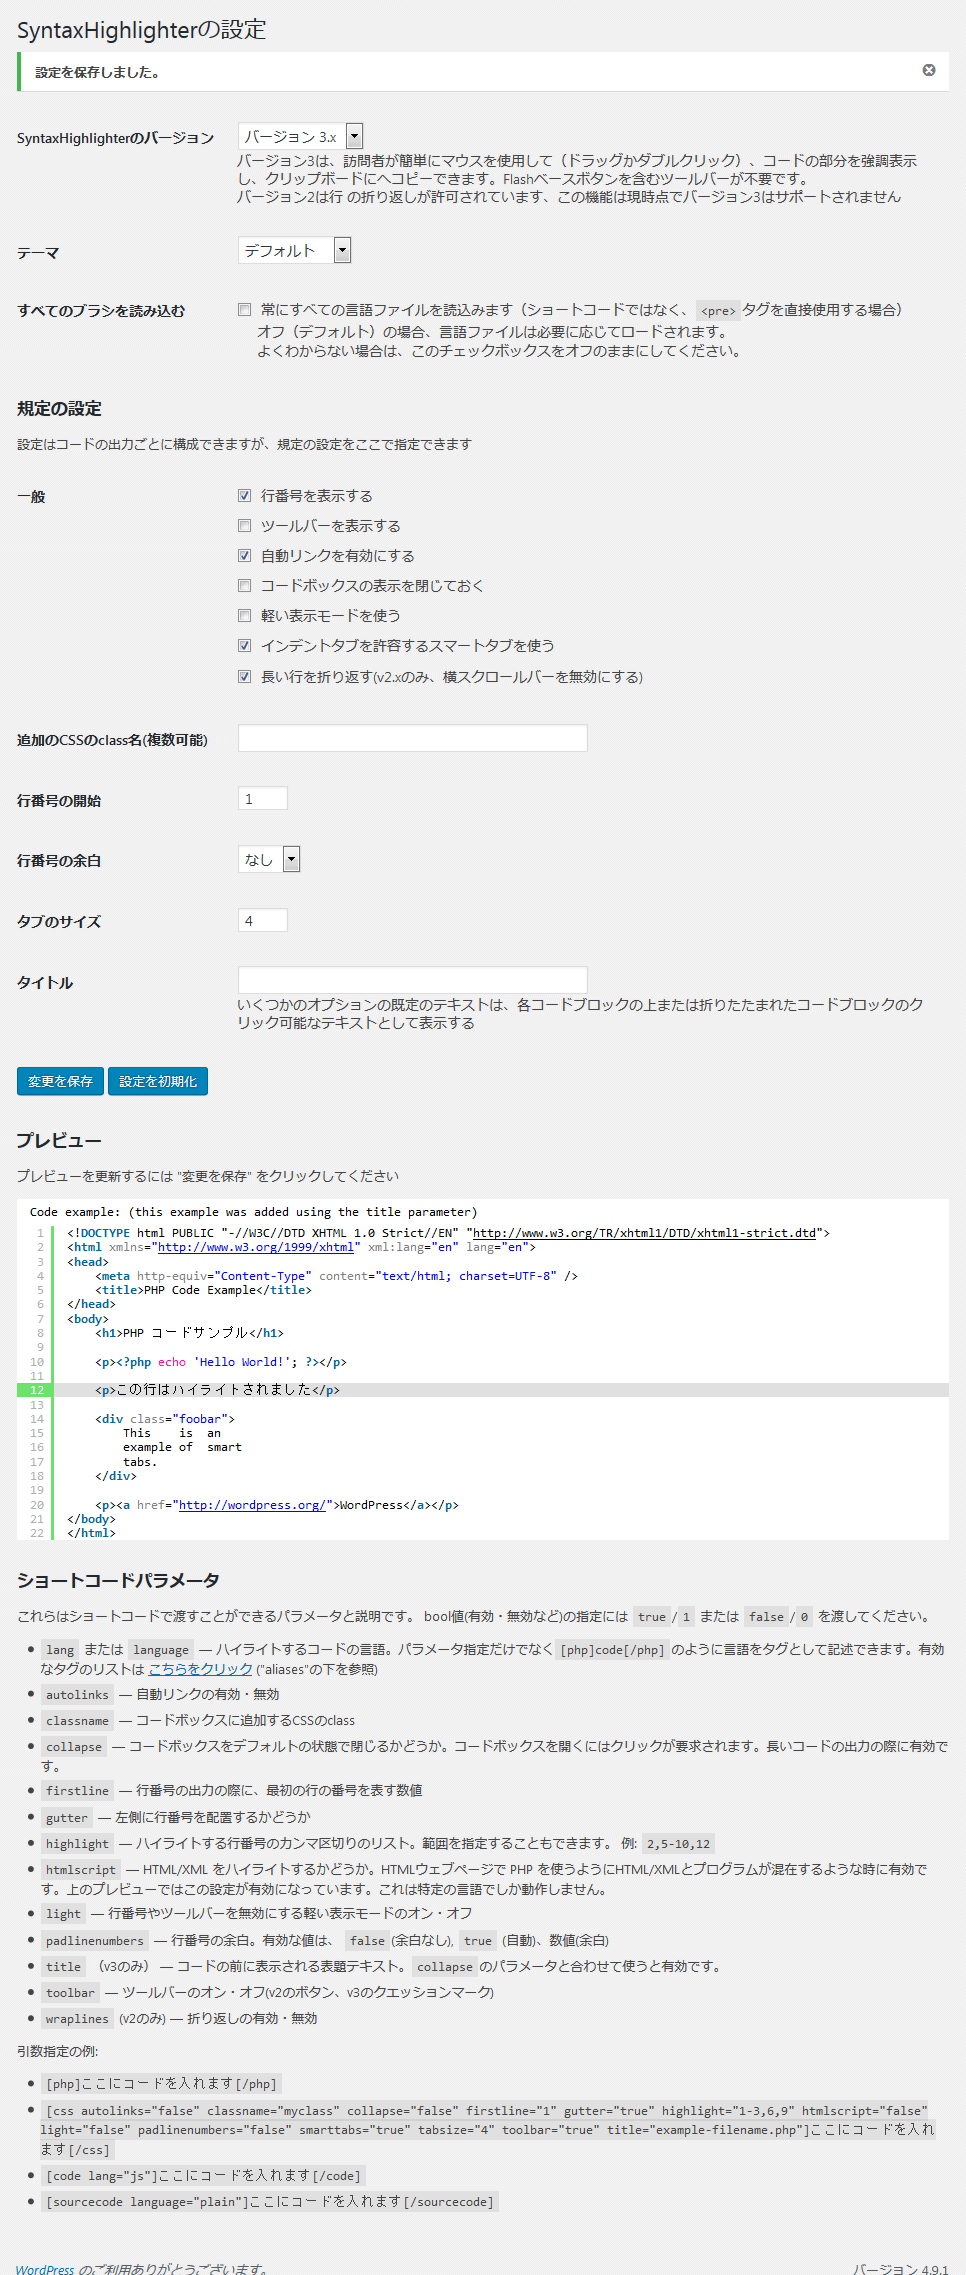
Task: Focus the additional CSS class name field
Action: tap(412, 738)
